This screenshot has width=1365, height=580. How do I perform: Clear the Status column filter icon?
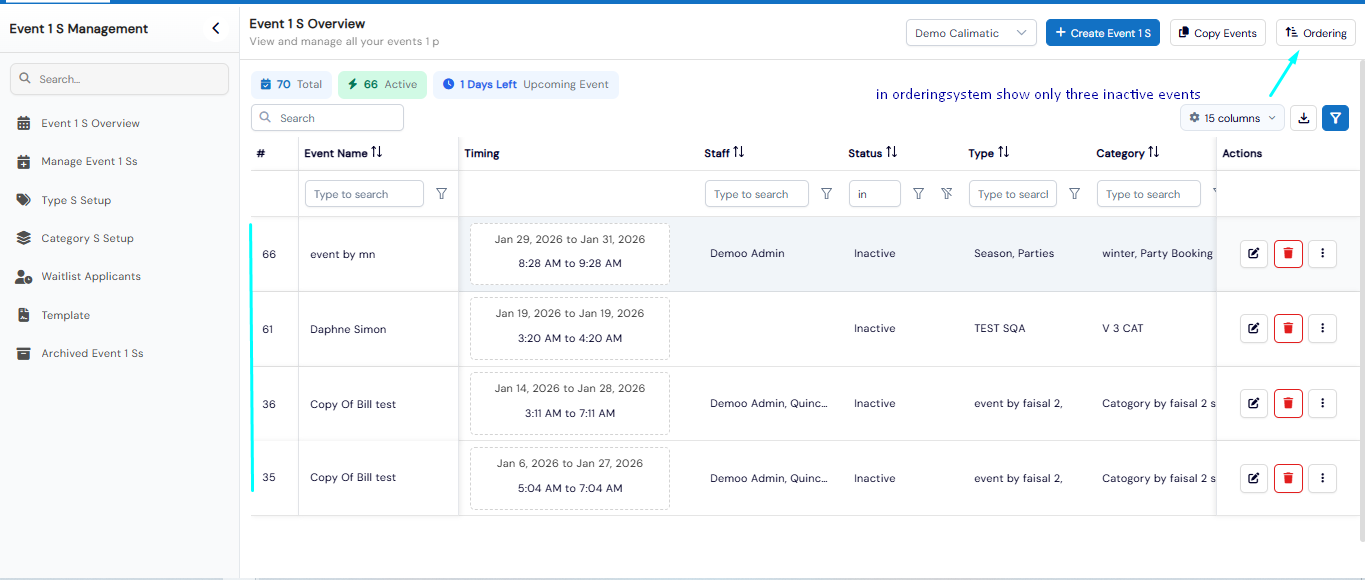pyautogui.click(x=946, y=194)
